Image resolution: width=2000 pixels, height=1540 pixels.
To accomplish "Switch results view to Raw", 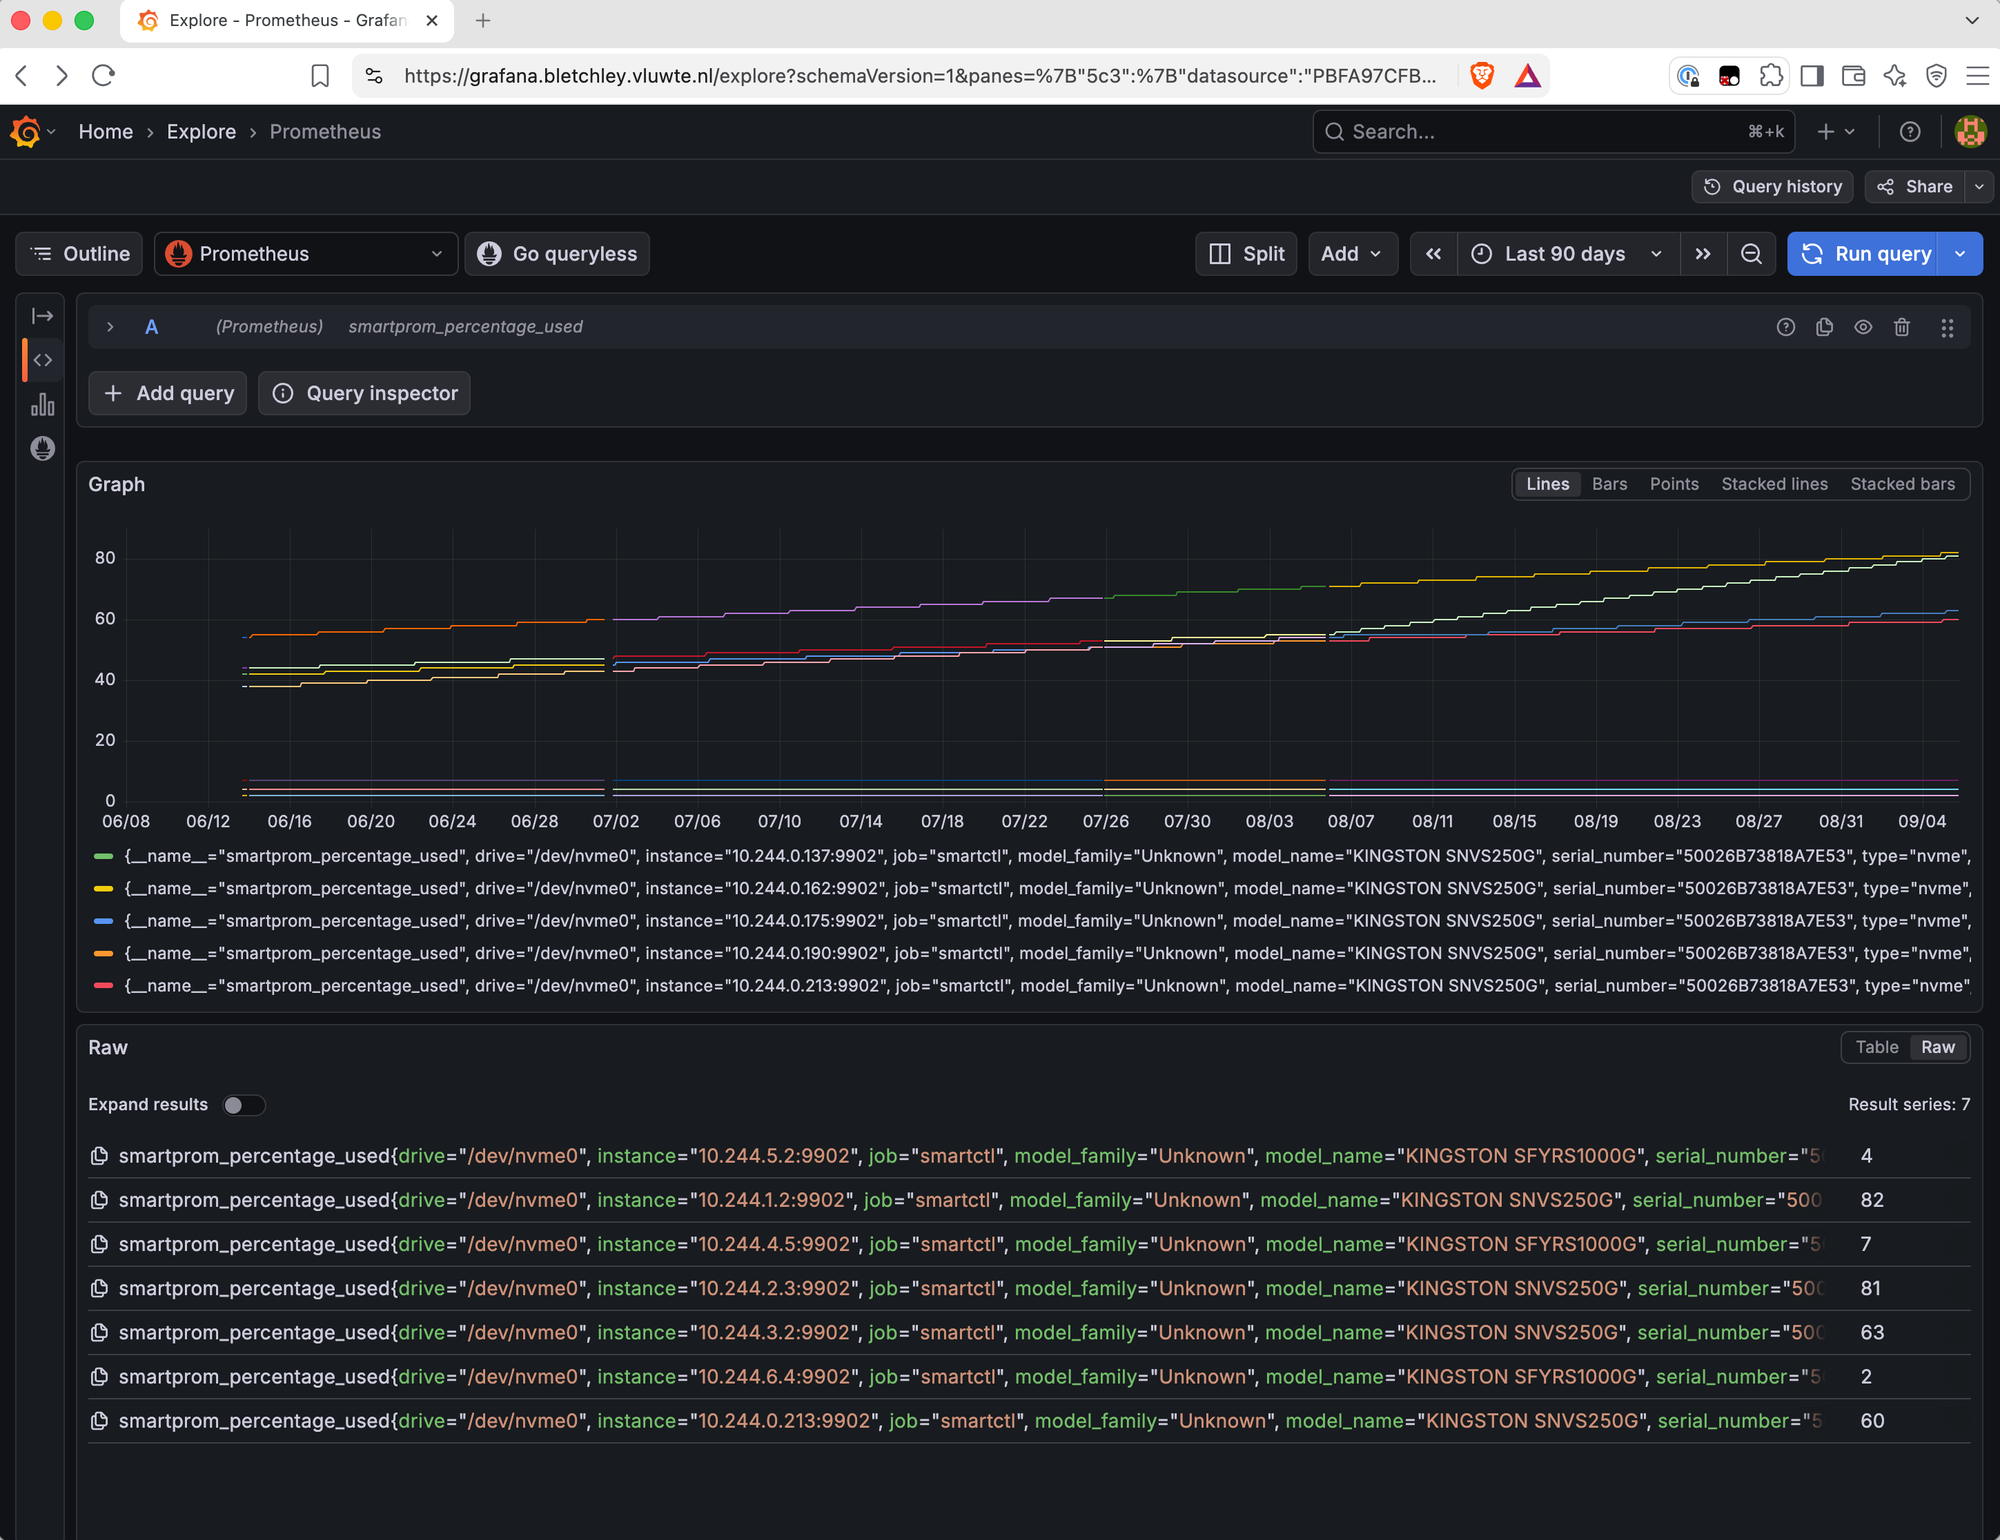I will [1937, 1047].
